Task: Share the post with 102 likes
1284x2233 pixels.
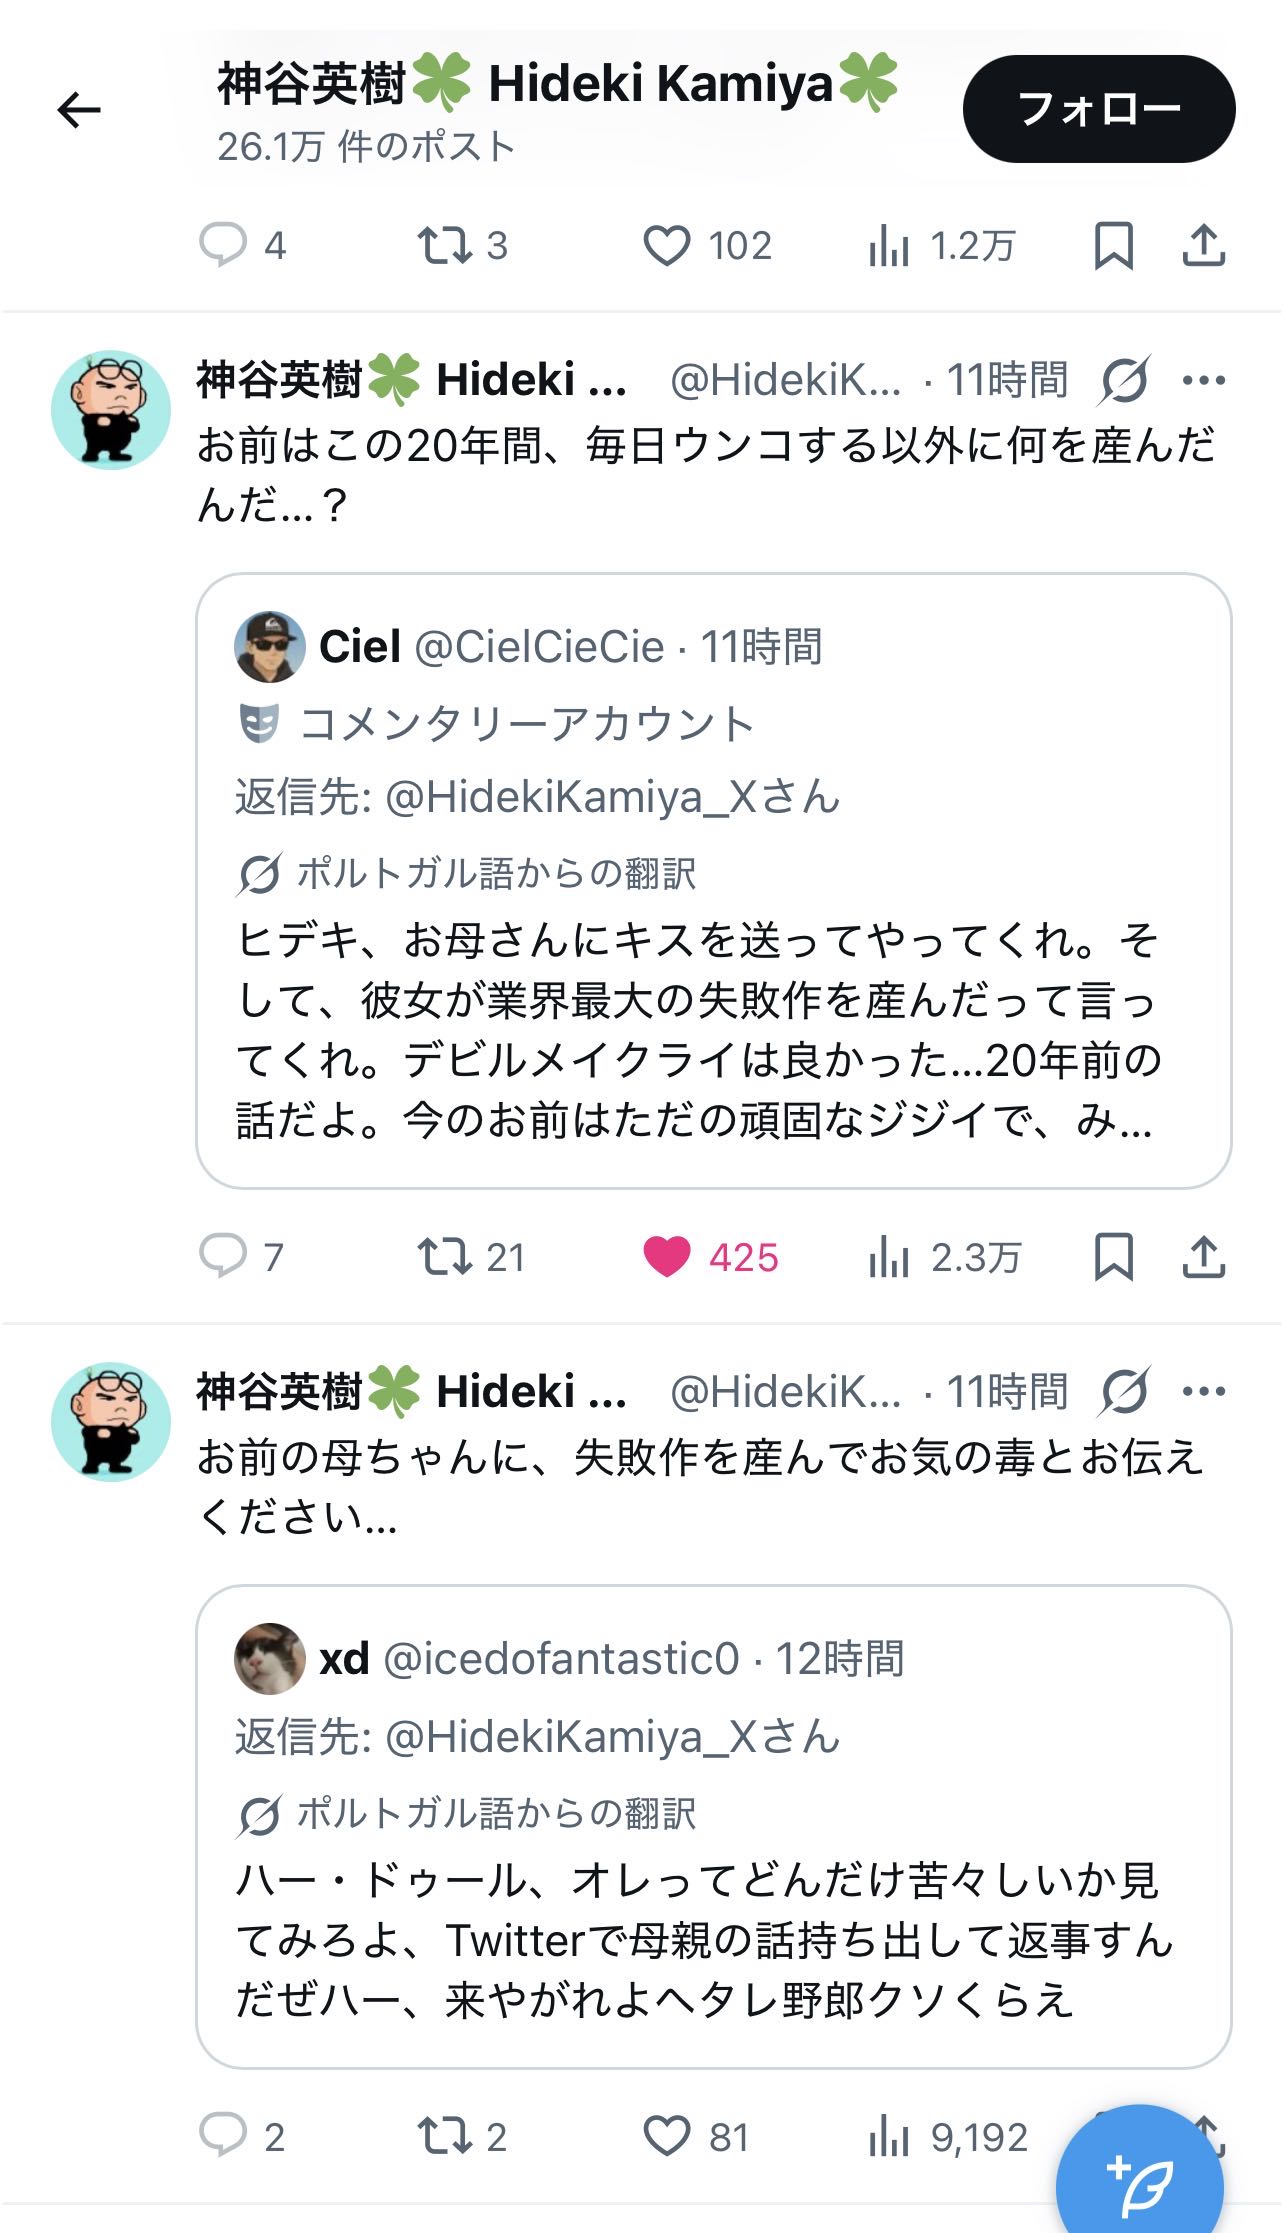Action: [1203, 245]
